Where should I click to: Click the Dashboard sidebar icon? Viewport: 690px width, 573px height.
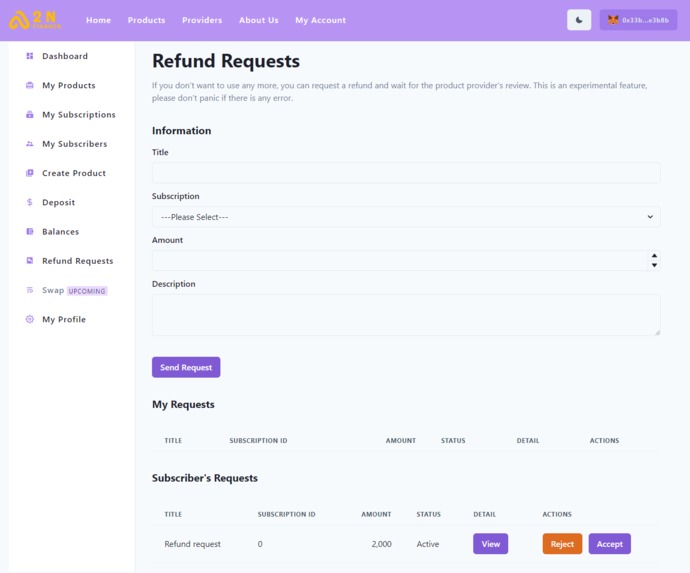coord(29,56)
